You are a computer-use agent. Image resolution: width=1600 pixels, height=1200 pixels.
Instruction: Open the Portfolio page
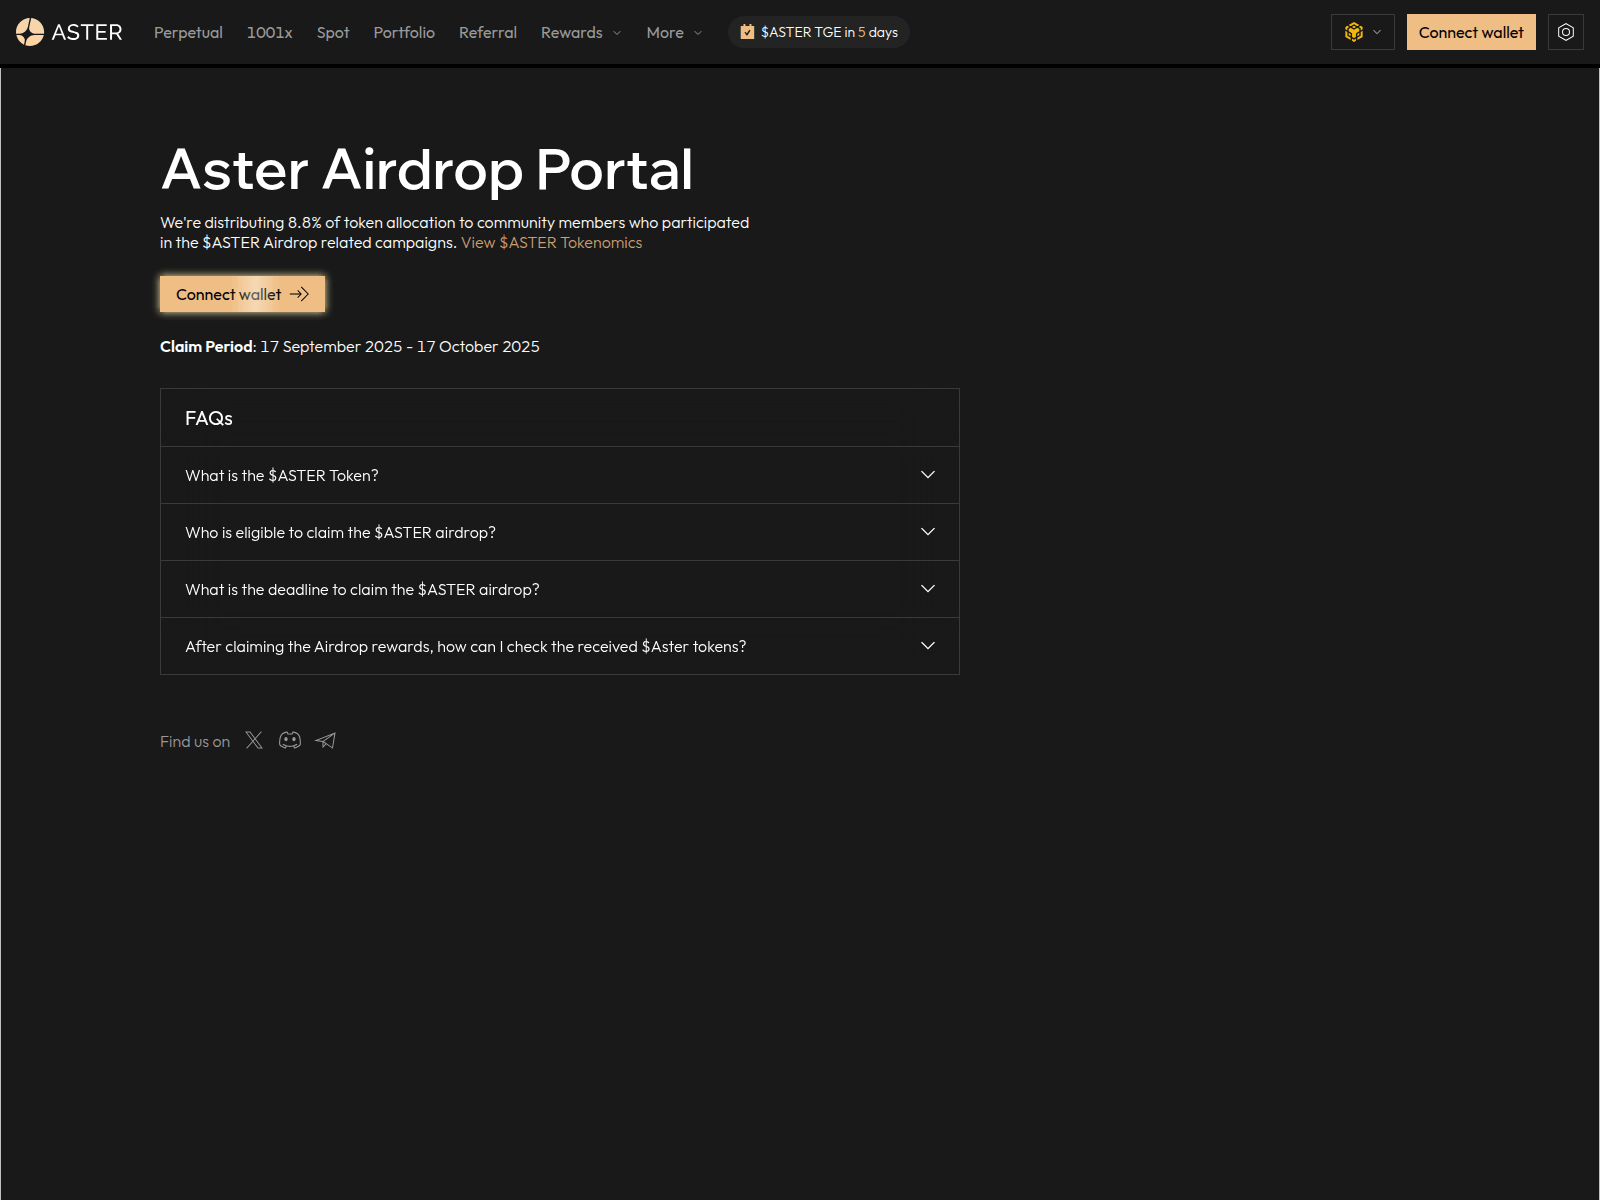404,32
